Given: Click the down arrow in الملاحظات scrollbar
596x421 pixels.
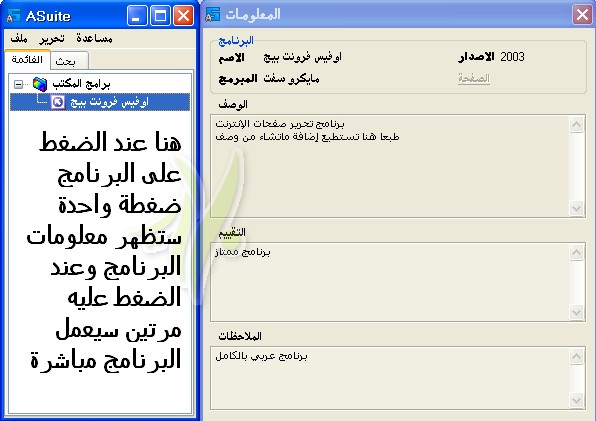Looking at the screenshot, I should [577, 400].
